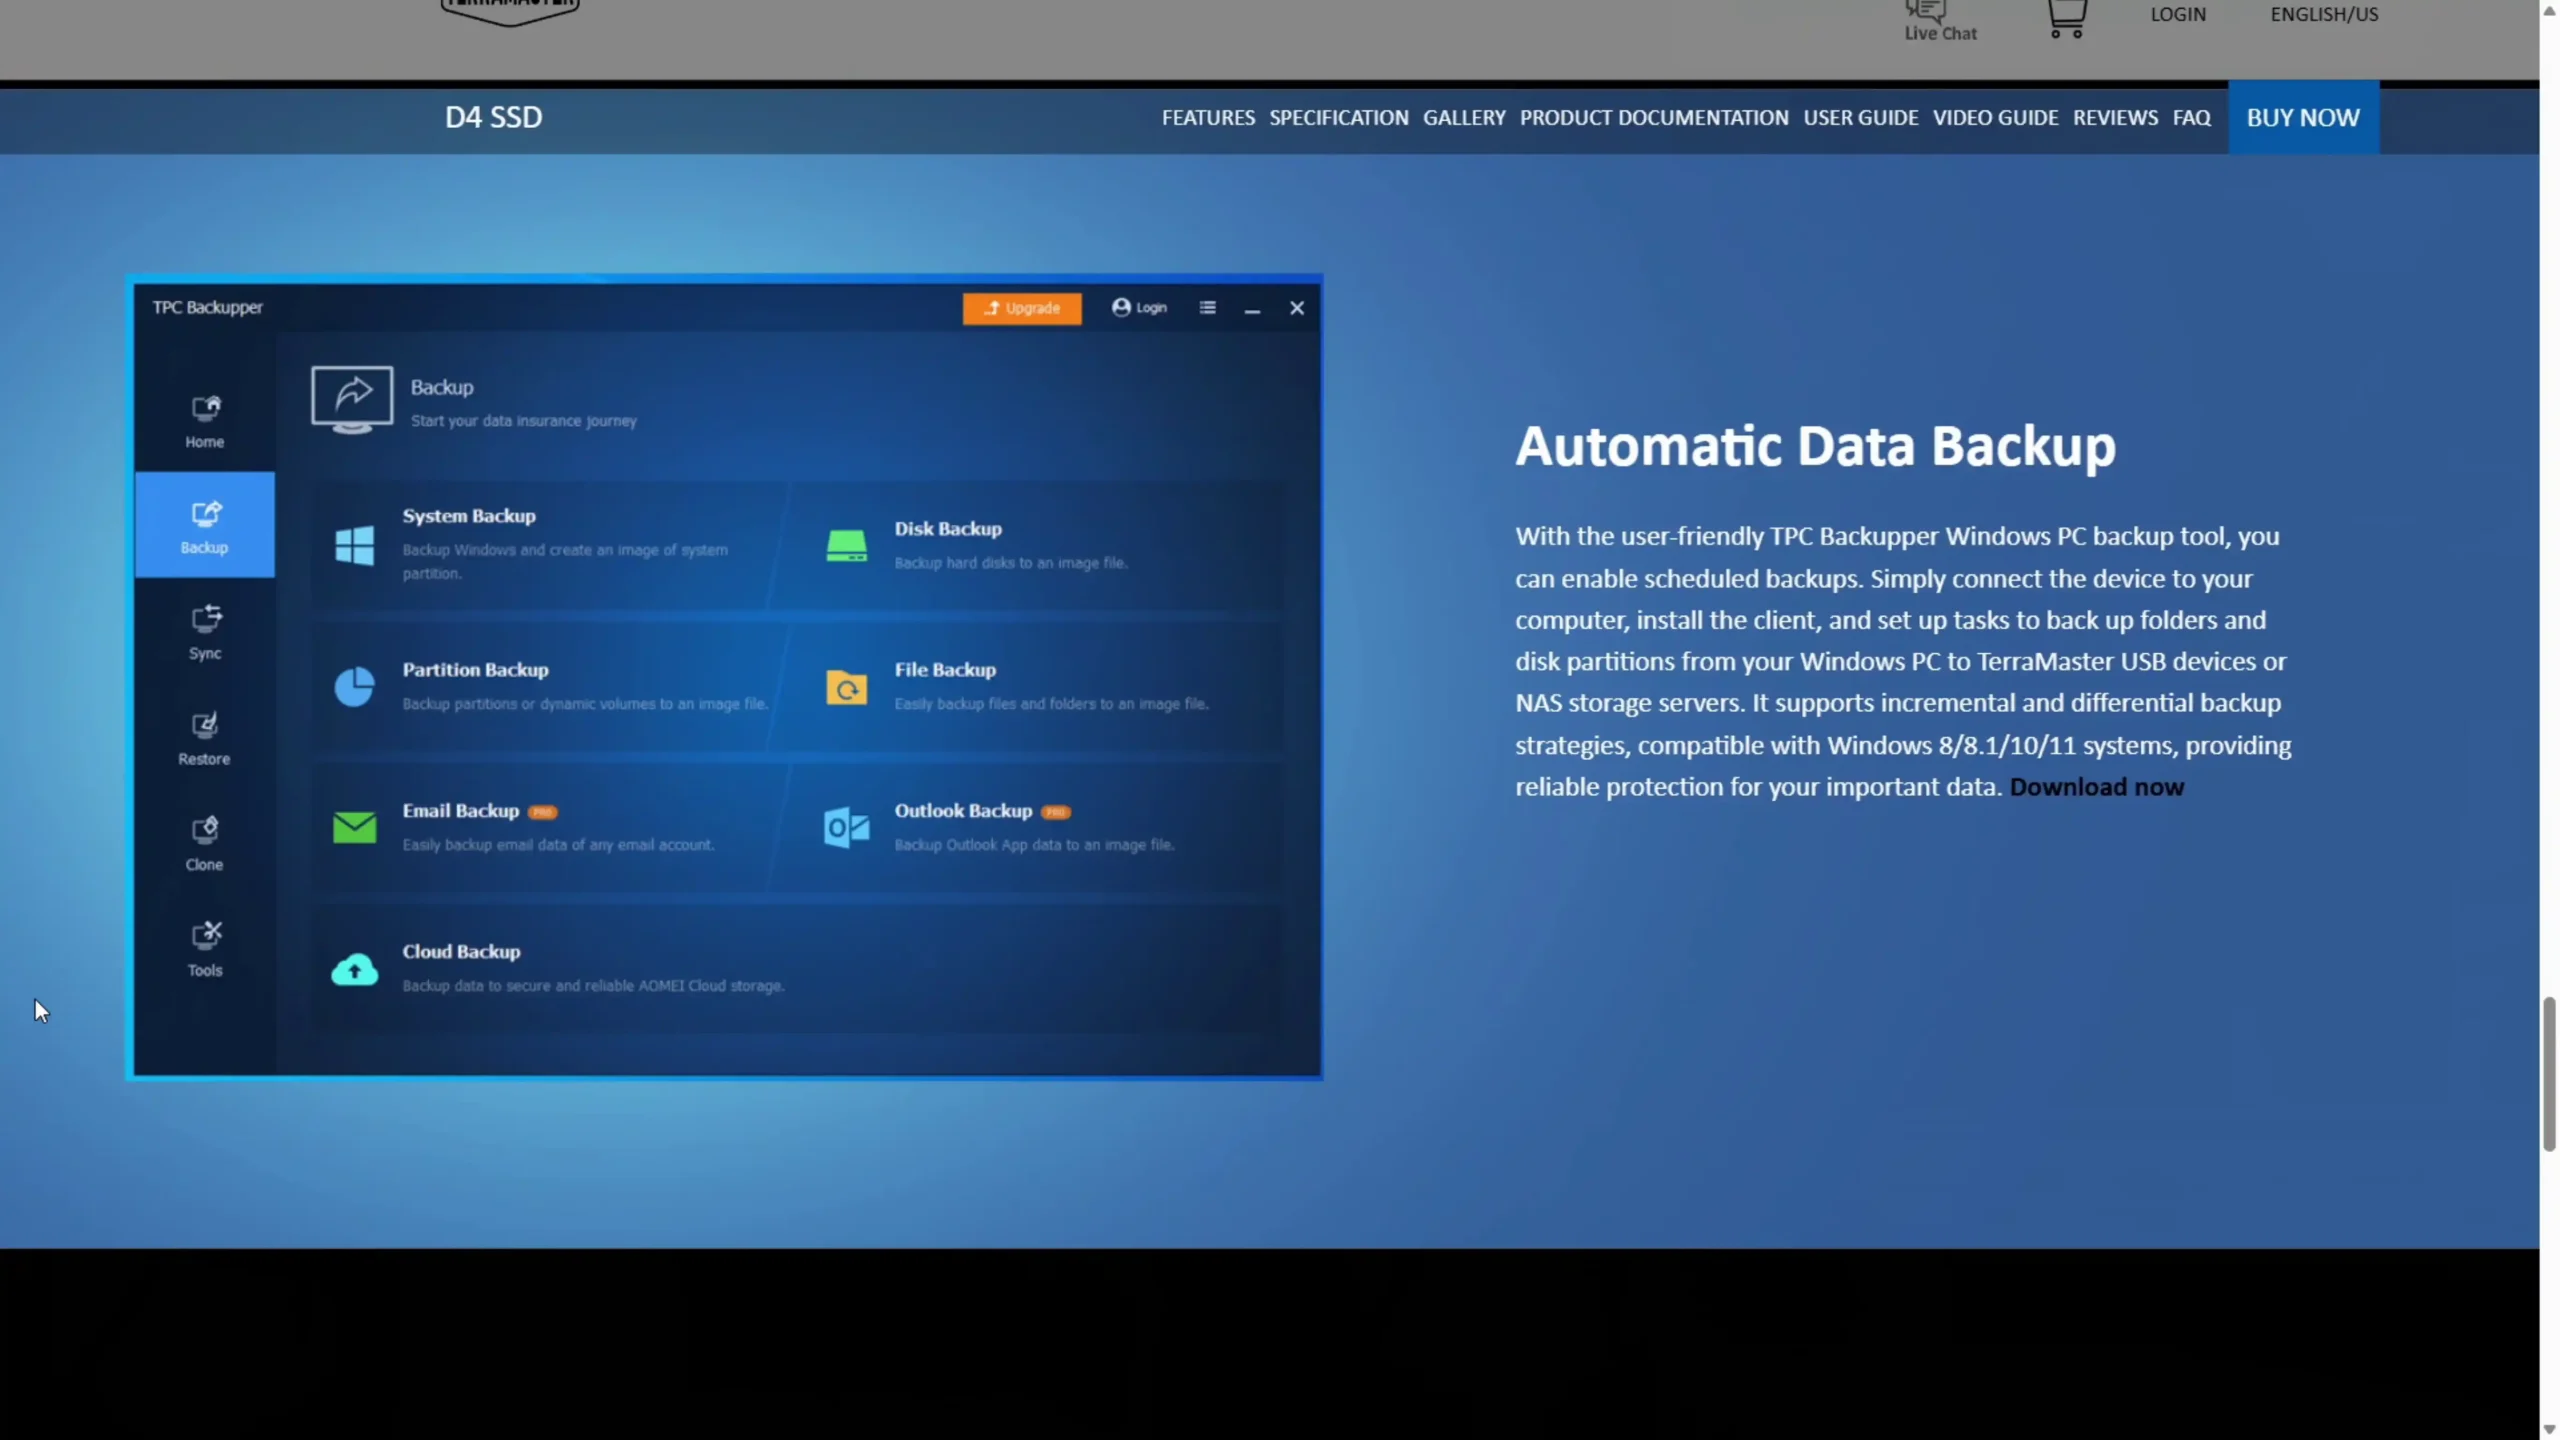
Task: Open the shopping cart
Action: (2066, 18)
